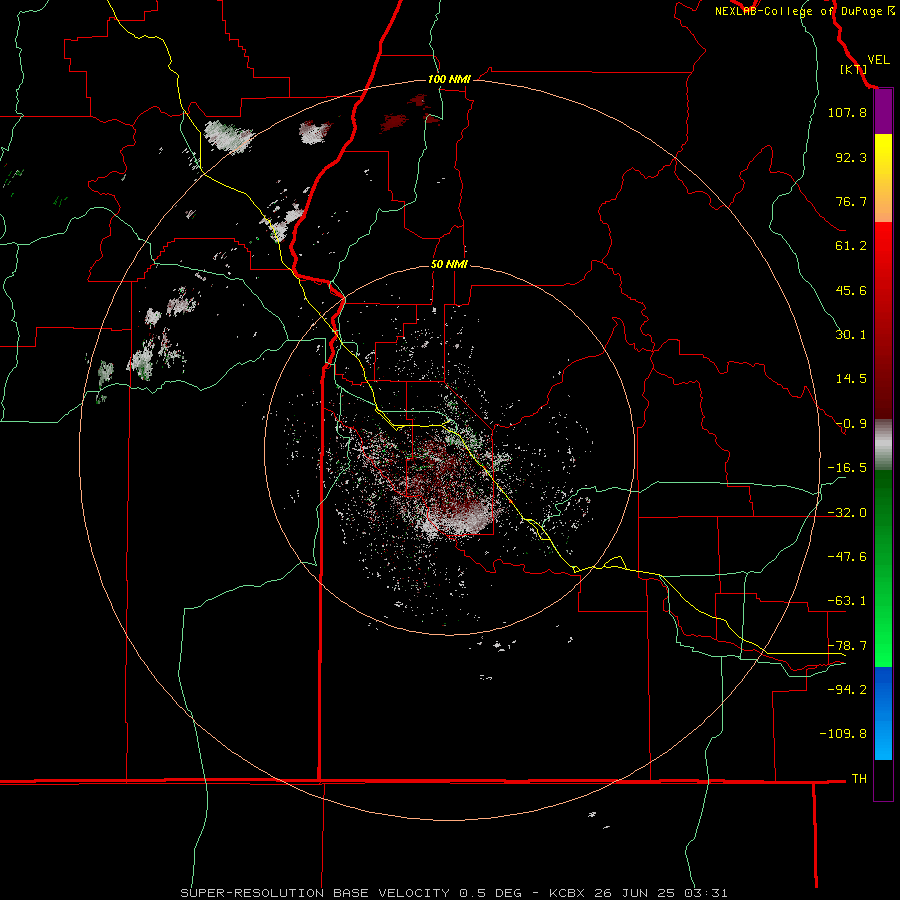Click the VEL legend title
The width and height of the screenshot is (900, 900).
coord(878,60)
